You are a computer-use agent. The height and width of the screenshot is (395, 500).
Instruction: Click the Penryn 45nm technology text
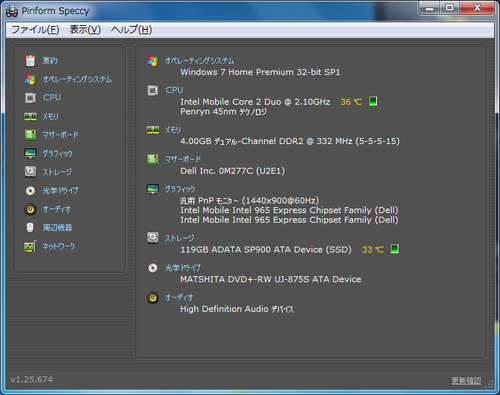(224, 112)
